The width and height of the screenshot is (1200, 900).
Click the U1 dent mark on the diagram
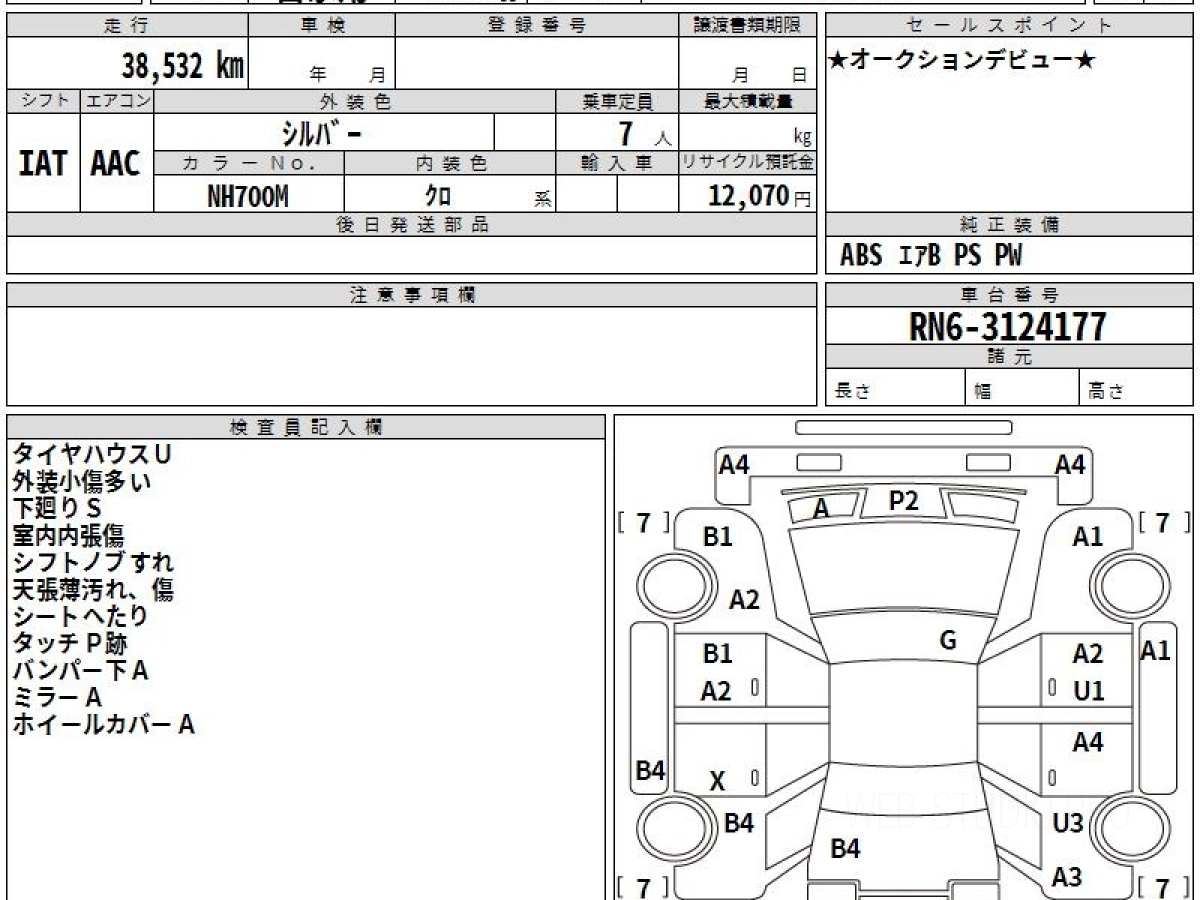click(x=1088, y=691)
